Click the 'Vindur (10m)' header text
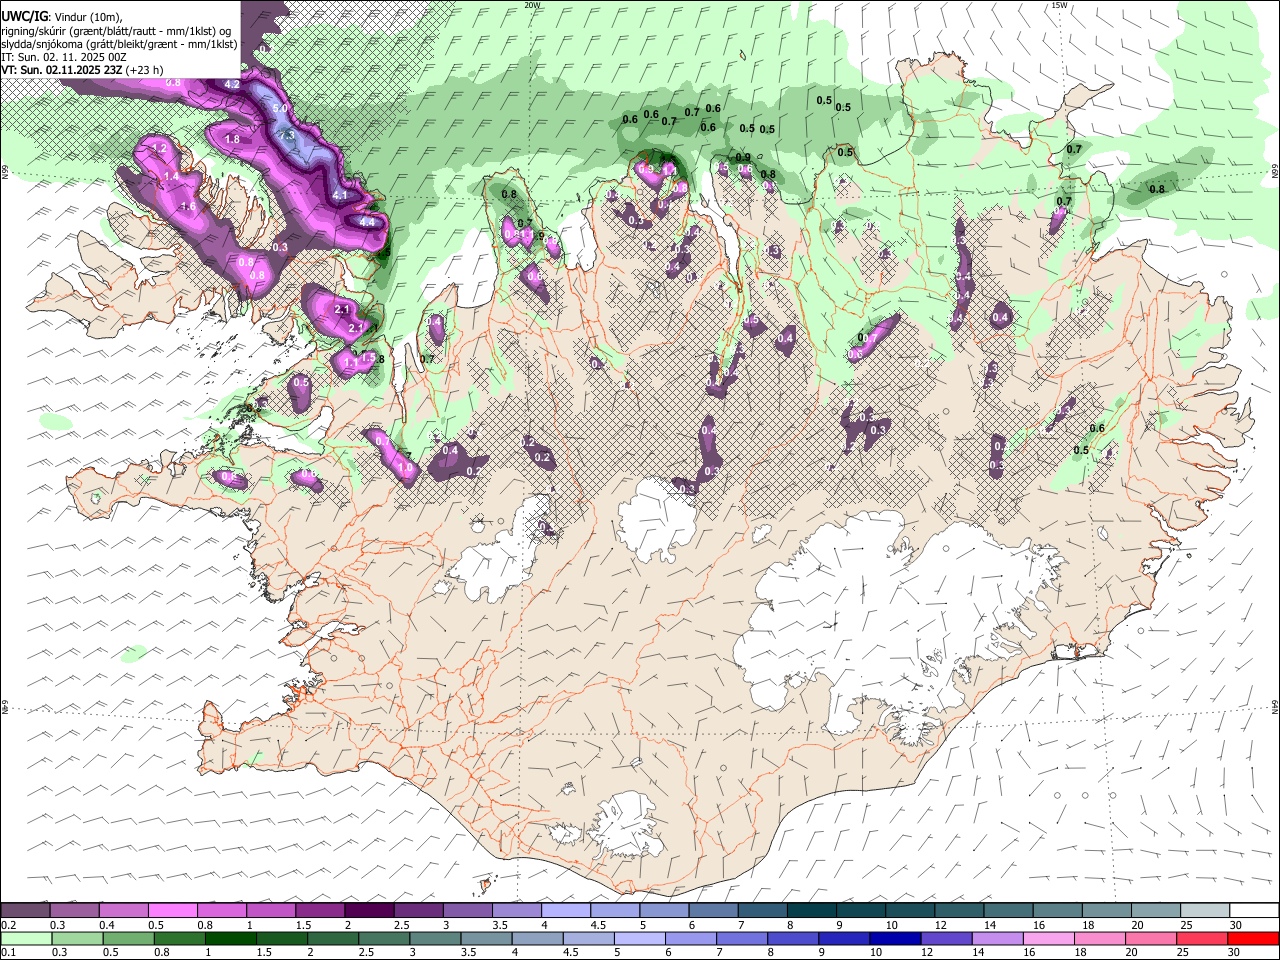1280x960 pixels. coord(89,17)
